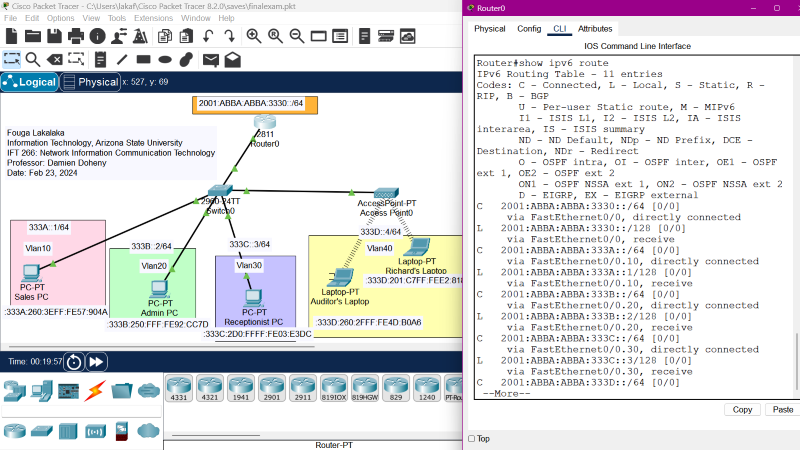Open the Config tab in Router0
The width and height of the screenshot is (800, 450).
(x=529, y=29)
